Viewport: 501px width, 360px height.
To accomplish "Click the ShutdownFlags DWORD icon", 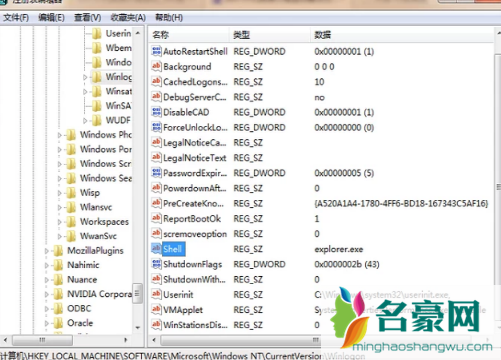I will pyautogui.click(x=156, y=264).
